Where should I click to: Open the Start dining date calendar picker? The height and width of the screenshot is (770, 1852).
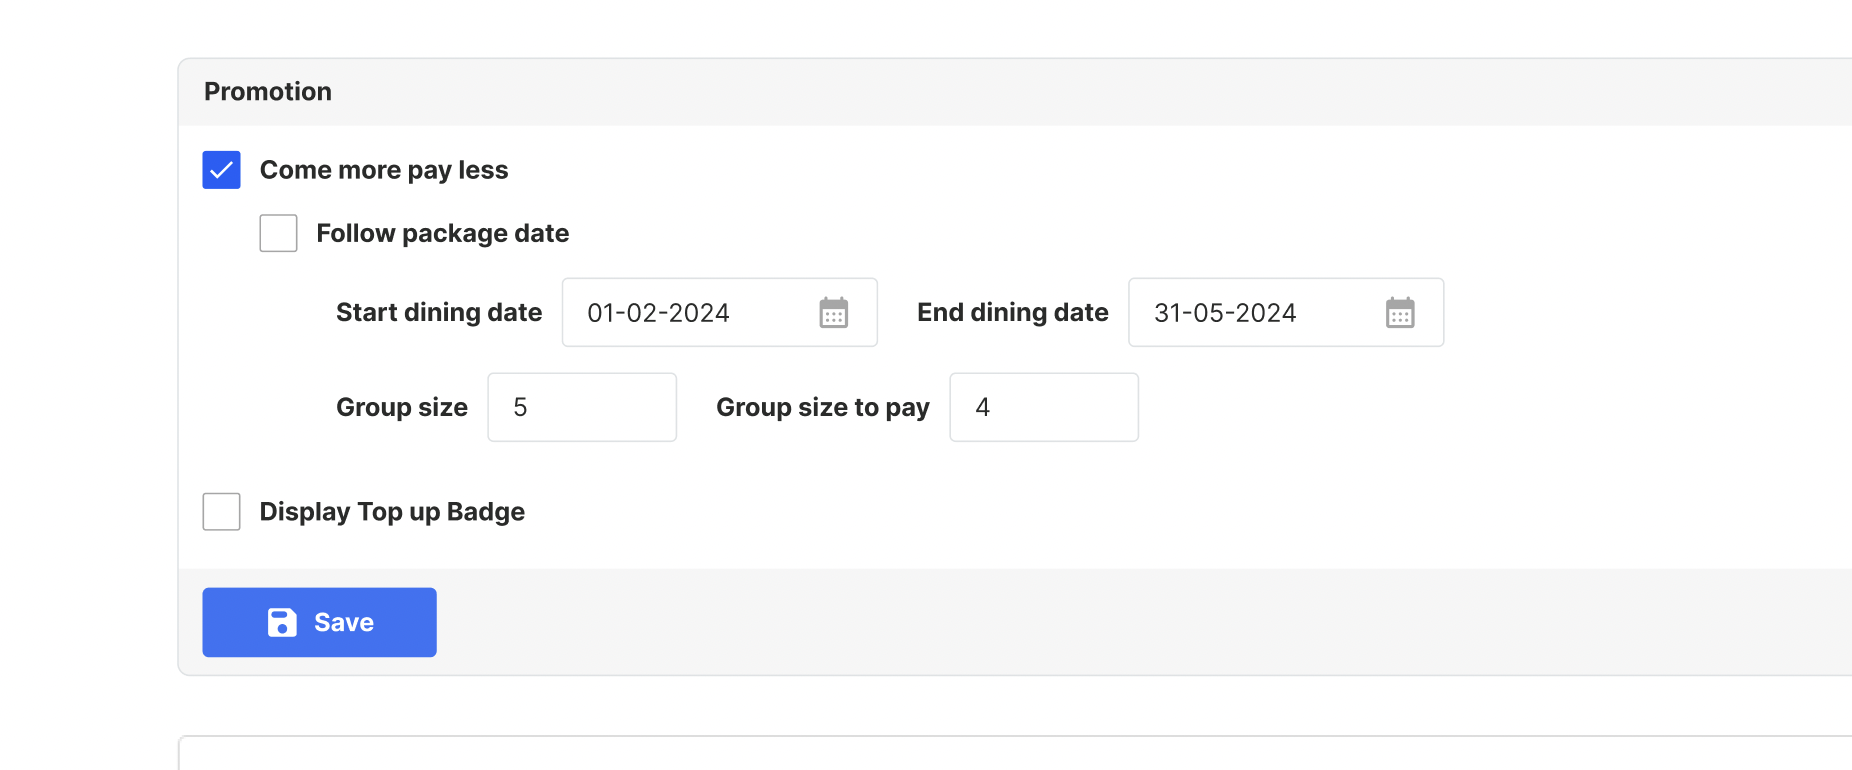coord(834,313)
